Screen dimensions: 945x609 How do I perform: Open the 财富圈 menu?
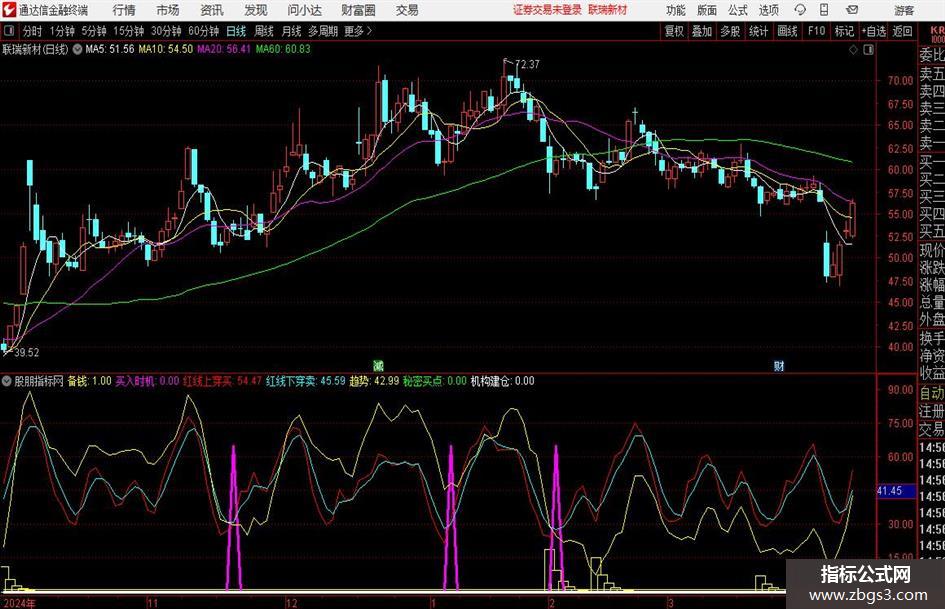coord(358,10)
